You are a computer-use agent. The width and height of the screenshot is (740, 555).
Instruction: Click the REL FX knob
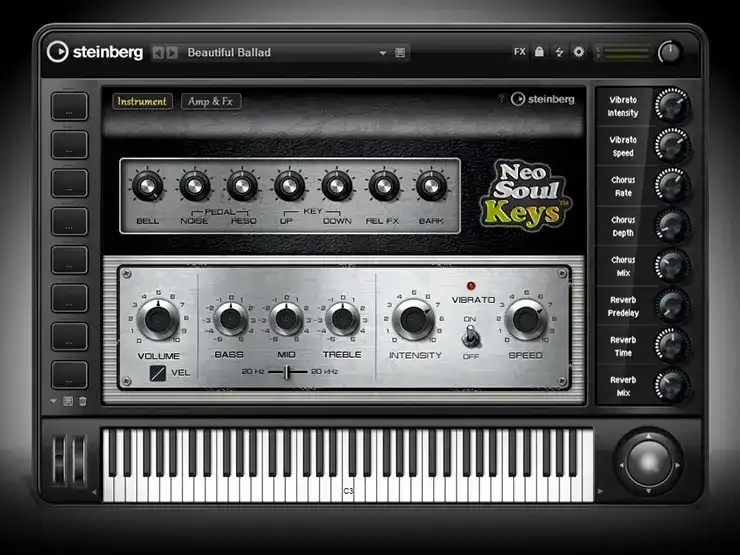tap(384, 186)
